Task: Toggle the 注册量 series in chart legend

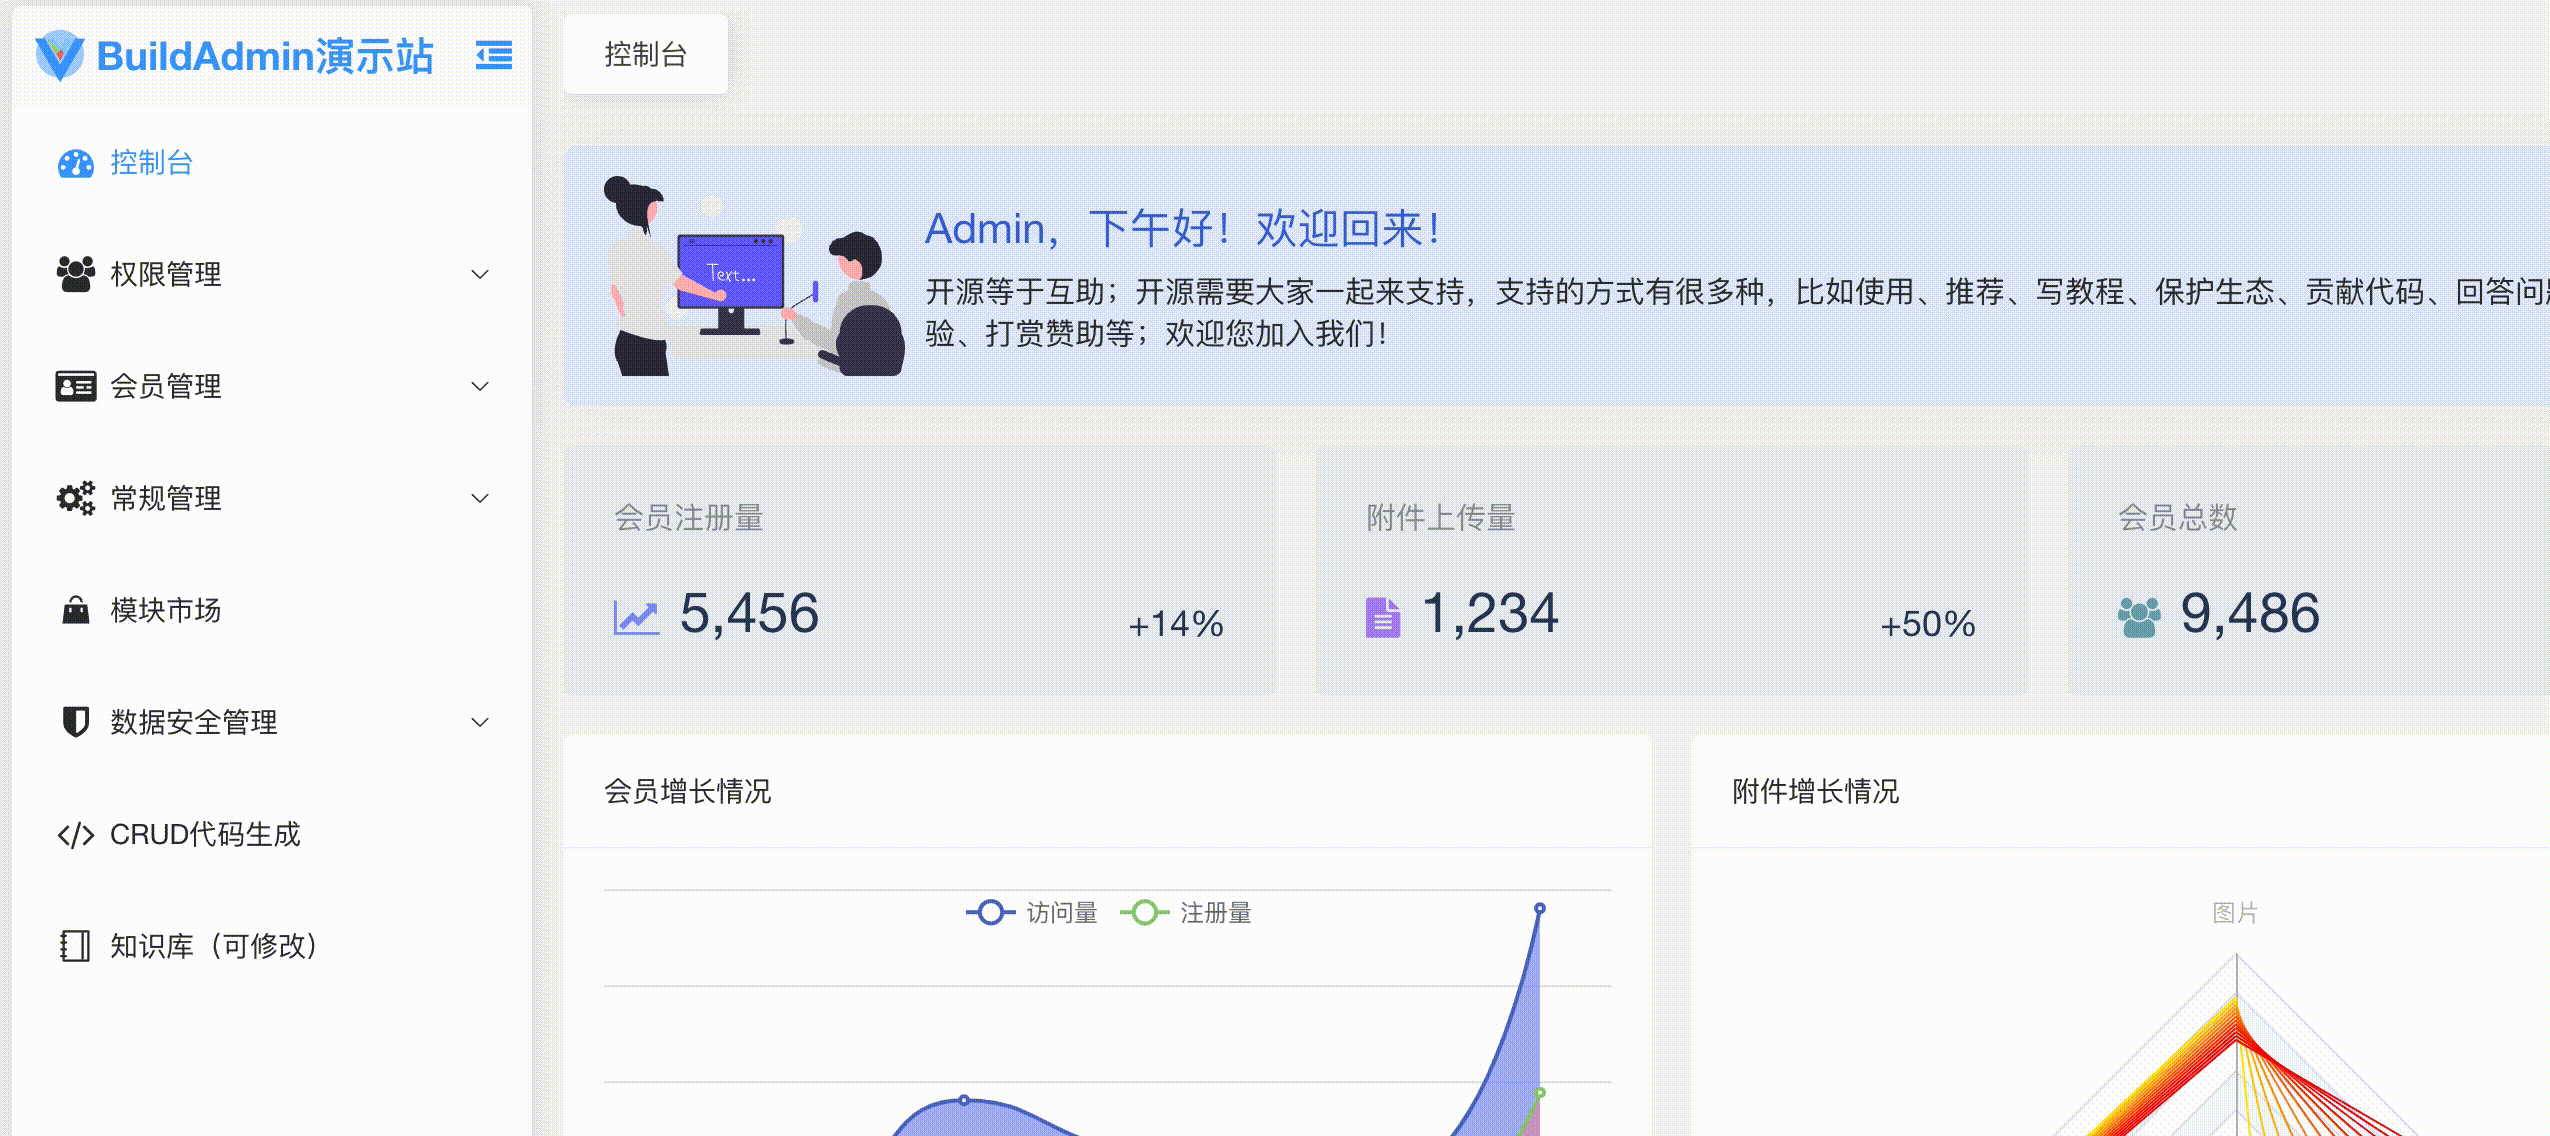Action: pos(1187,913)
